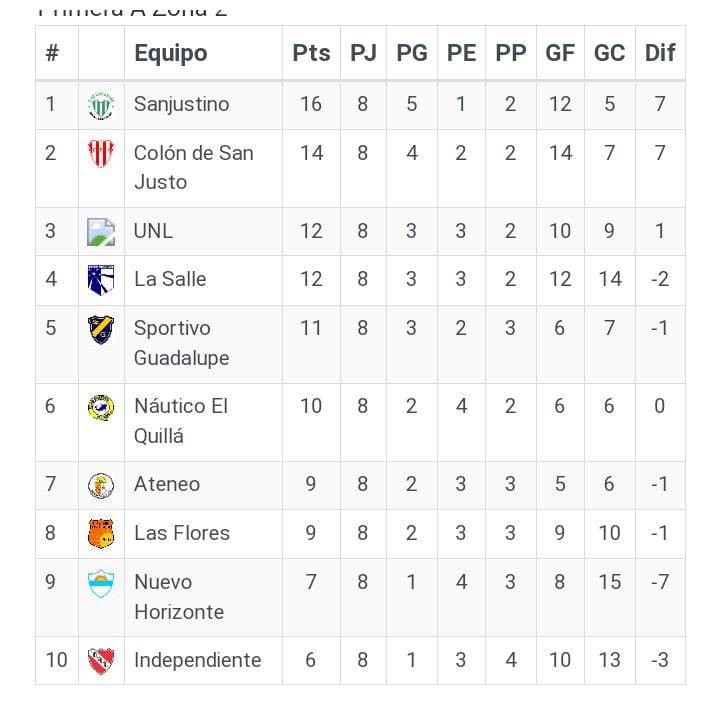712x702 pixels.
Task: Sort table by Pts column header
Action: click(x=311, y=53)
